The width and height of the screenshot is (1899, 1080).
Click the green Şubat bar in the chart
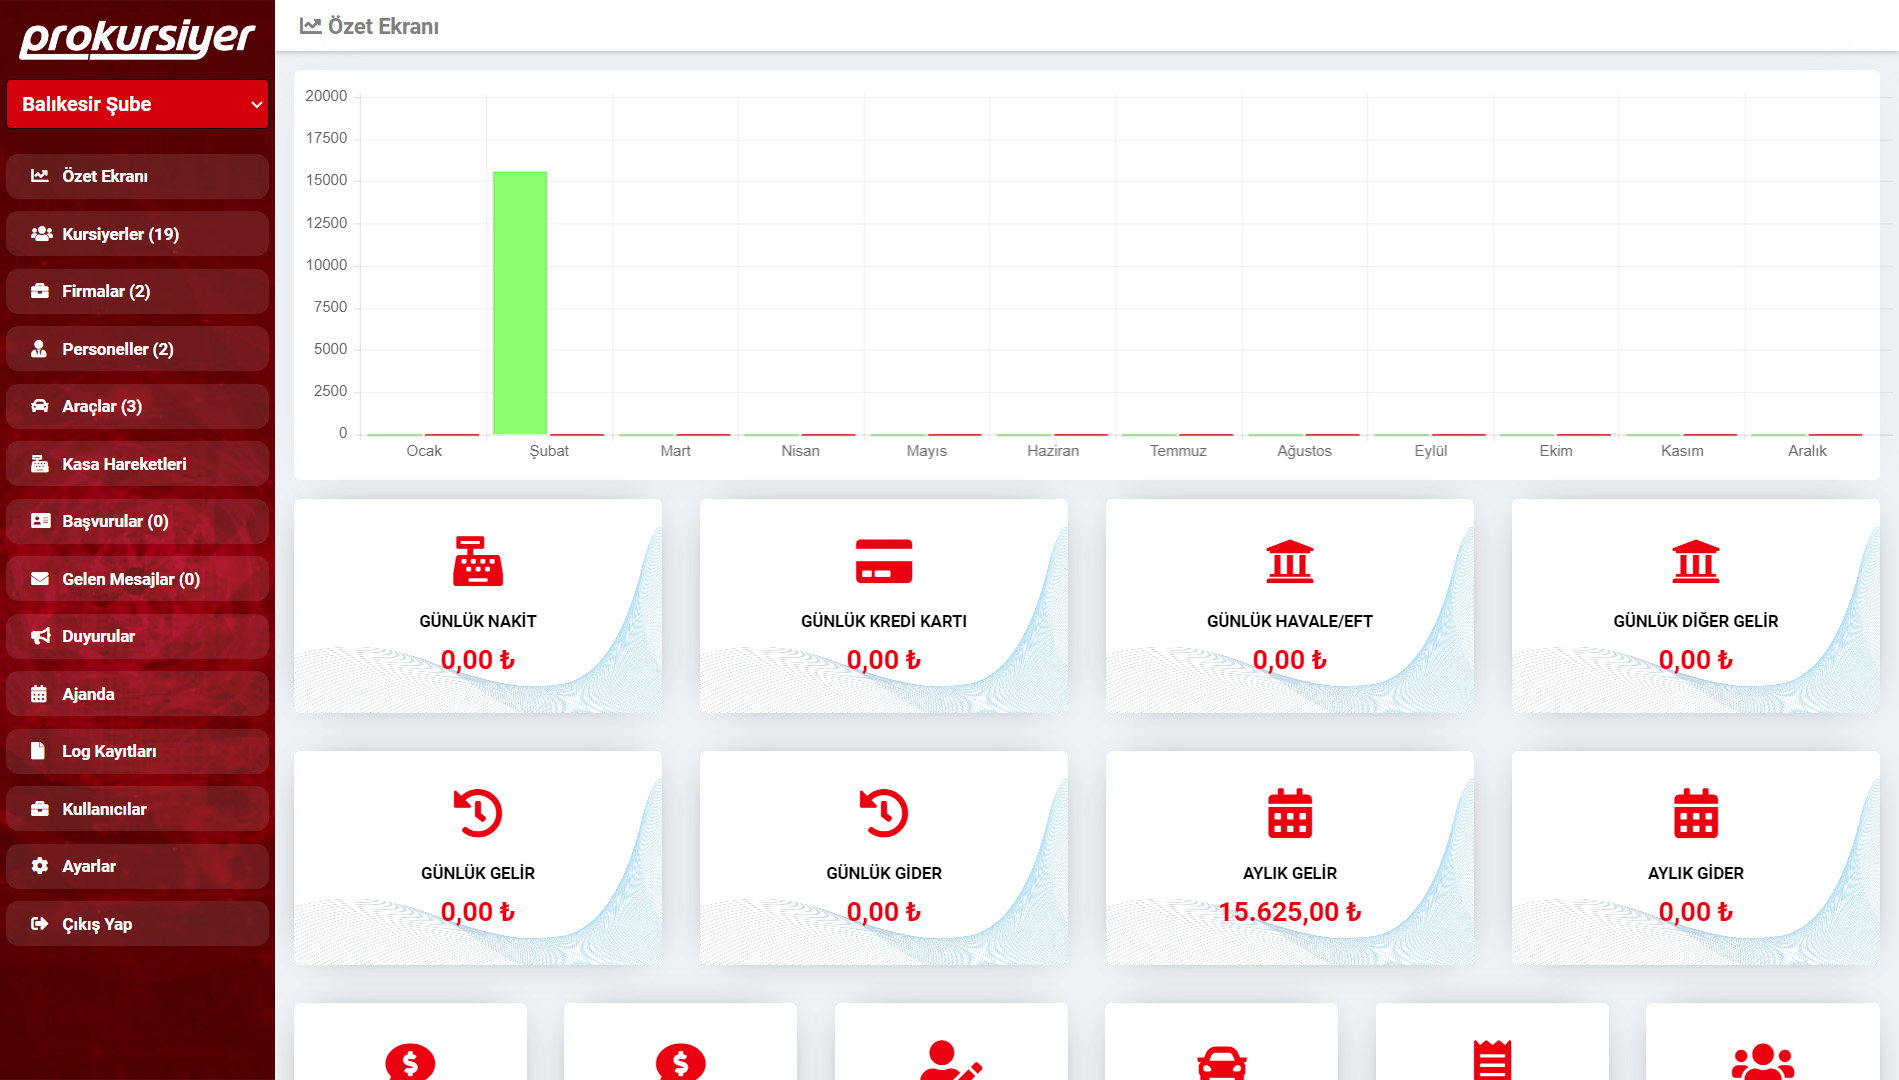520,302
